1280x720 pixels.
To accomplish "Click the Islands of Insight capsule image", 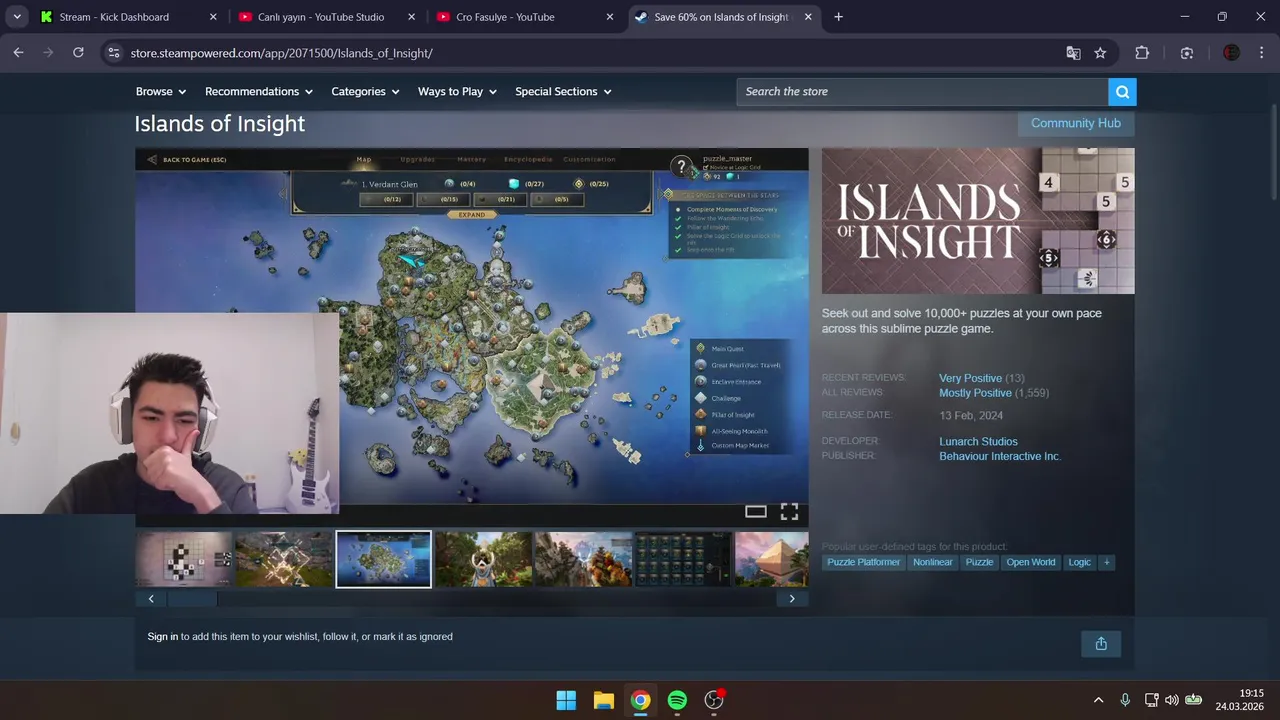I will 978,221.
